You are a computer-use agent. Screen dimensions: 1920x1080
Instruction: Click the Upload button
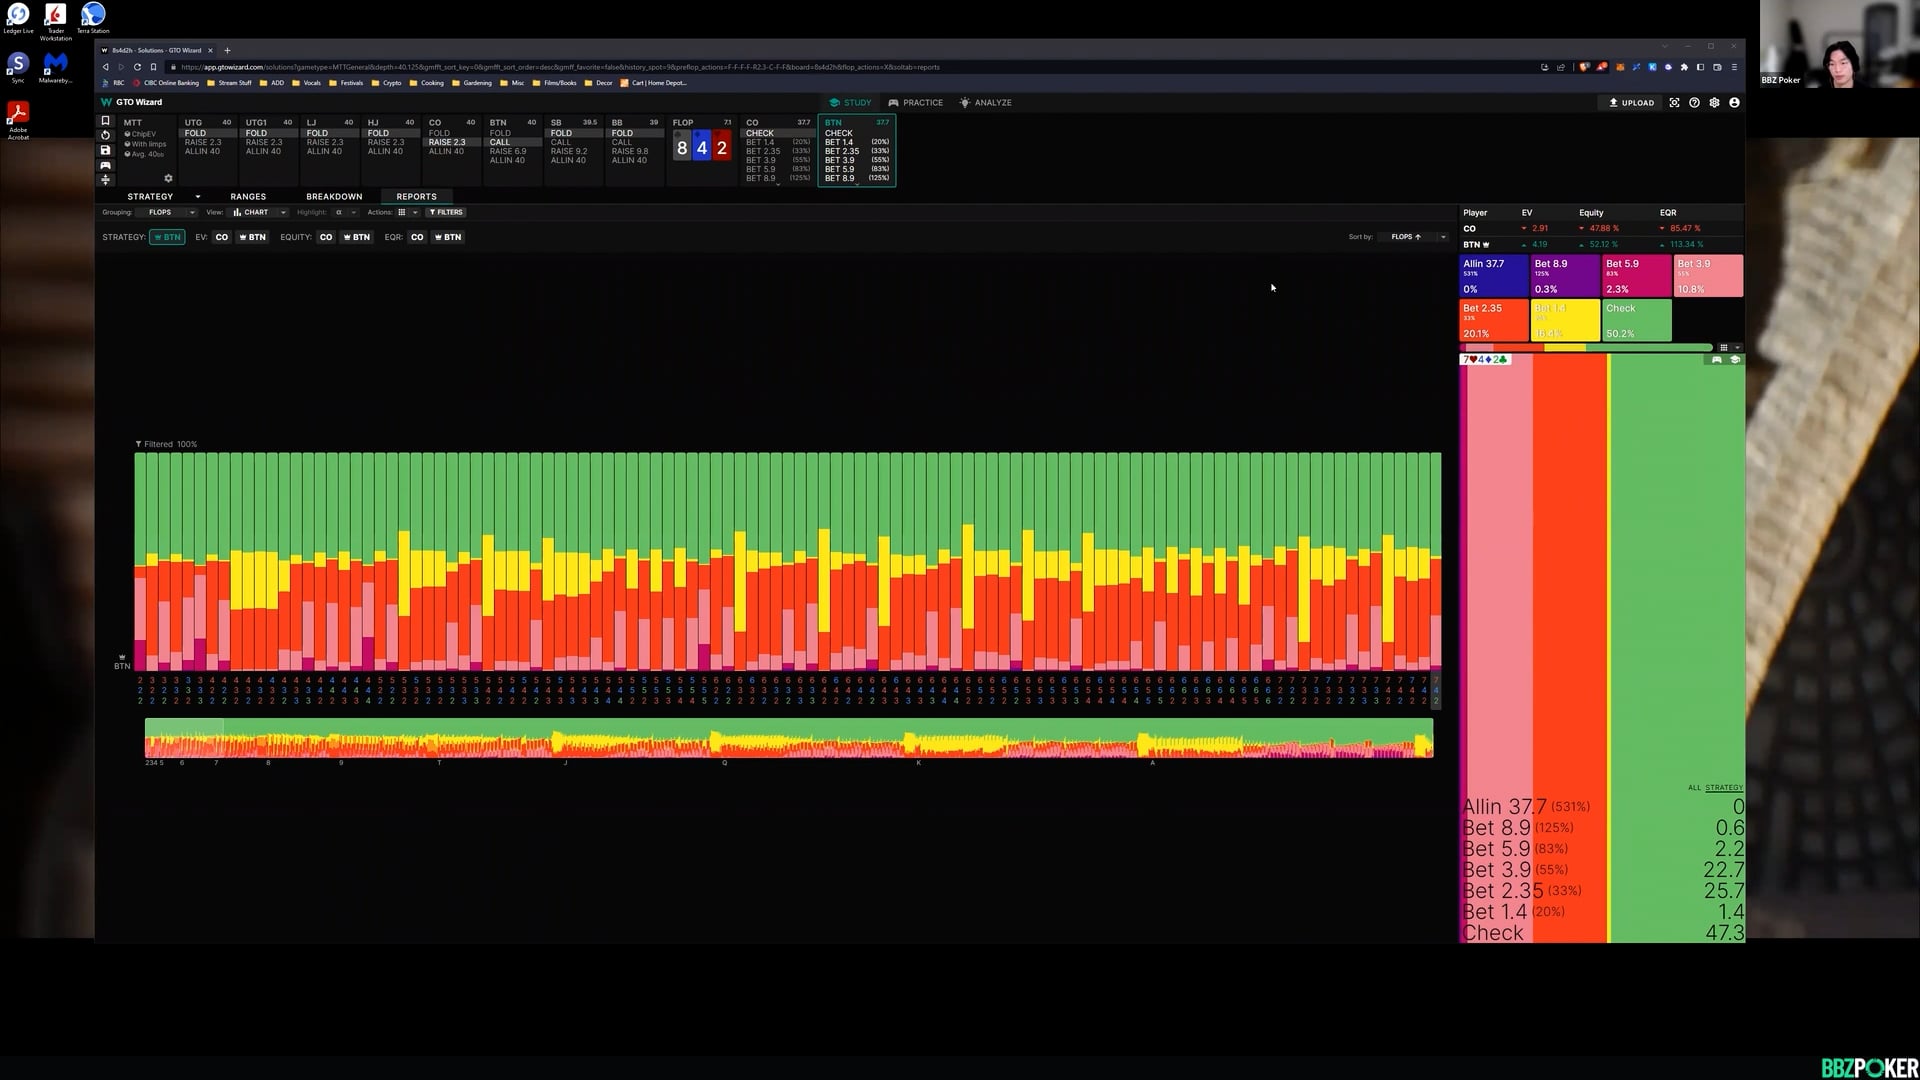tap(1631, 103)
